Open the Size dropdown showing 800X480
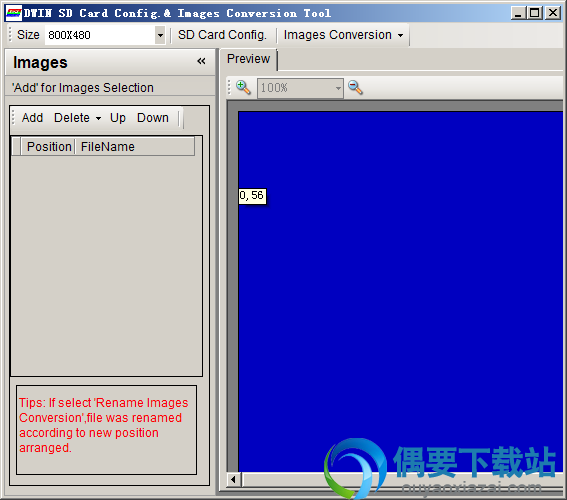The width and height of the screenshot is (567, 500). (160, 35)
